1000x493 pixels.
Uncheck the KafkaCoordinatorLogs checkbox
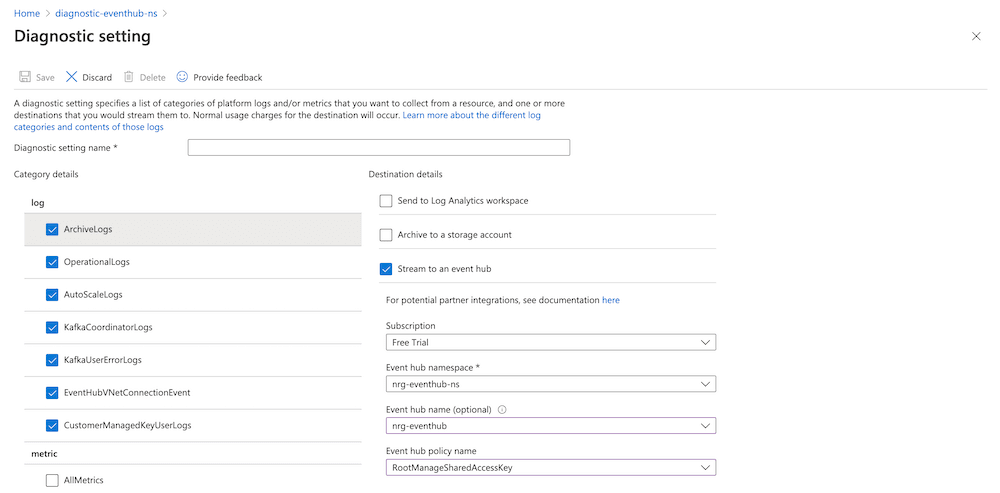tap(52, 327)
